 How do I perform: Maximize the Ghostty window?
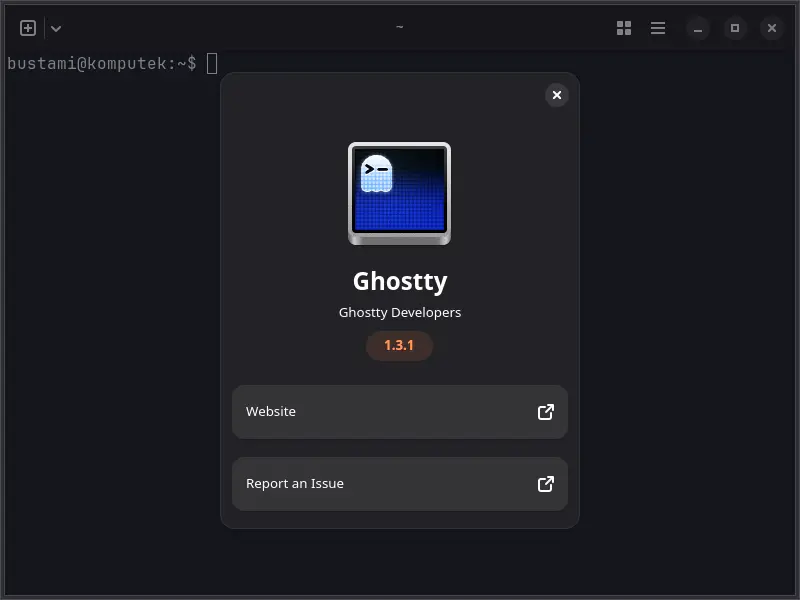pos(735,28)
